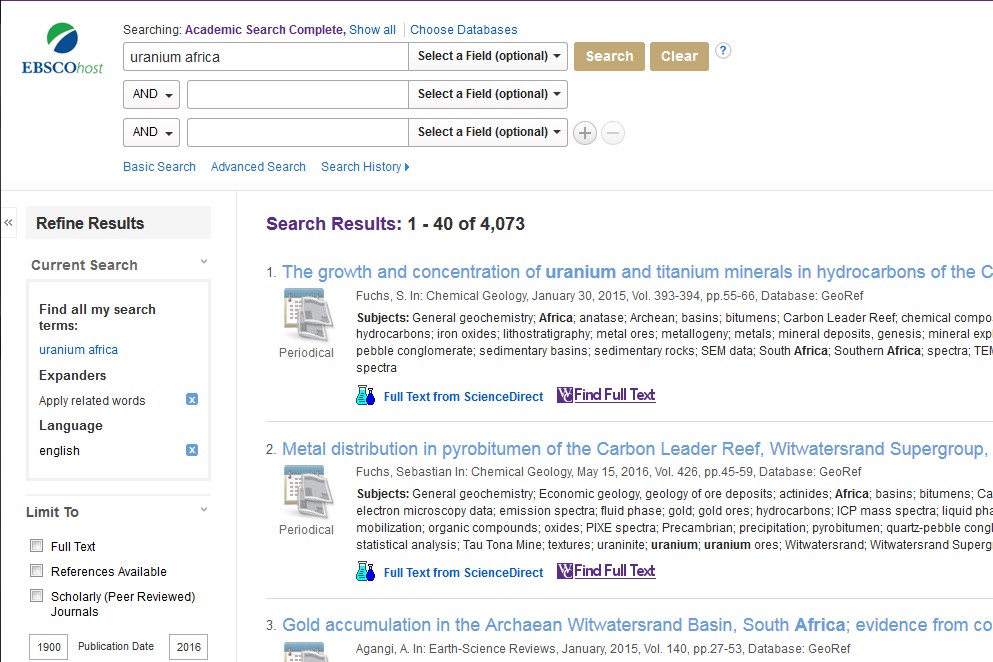This screenshot has width=993, height=662.
Task: Click Periodical icon for result 1
Action: pos(307,315)
